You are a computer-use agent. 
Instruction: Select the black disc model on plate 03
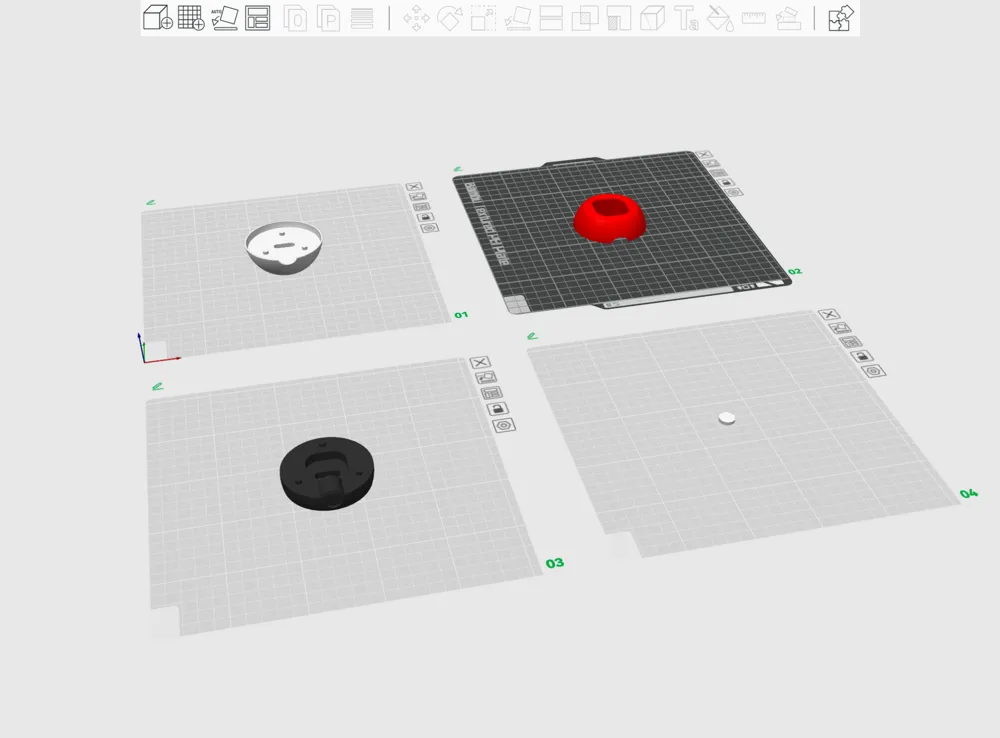point(326,471)
